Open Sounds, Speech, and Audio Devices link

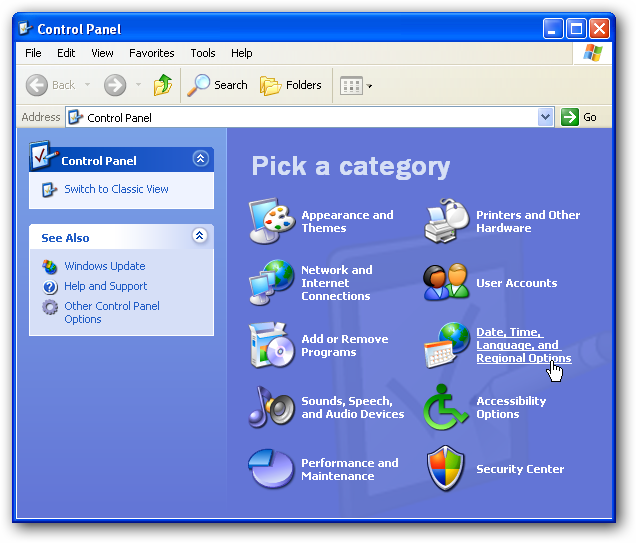pos(352,407)
